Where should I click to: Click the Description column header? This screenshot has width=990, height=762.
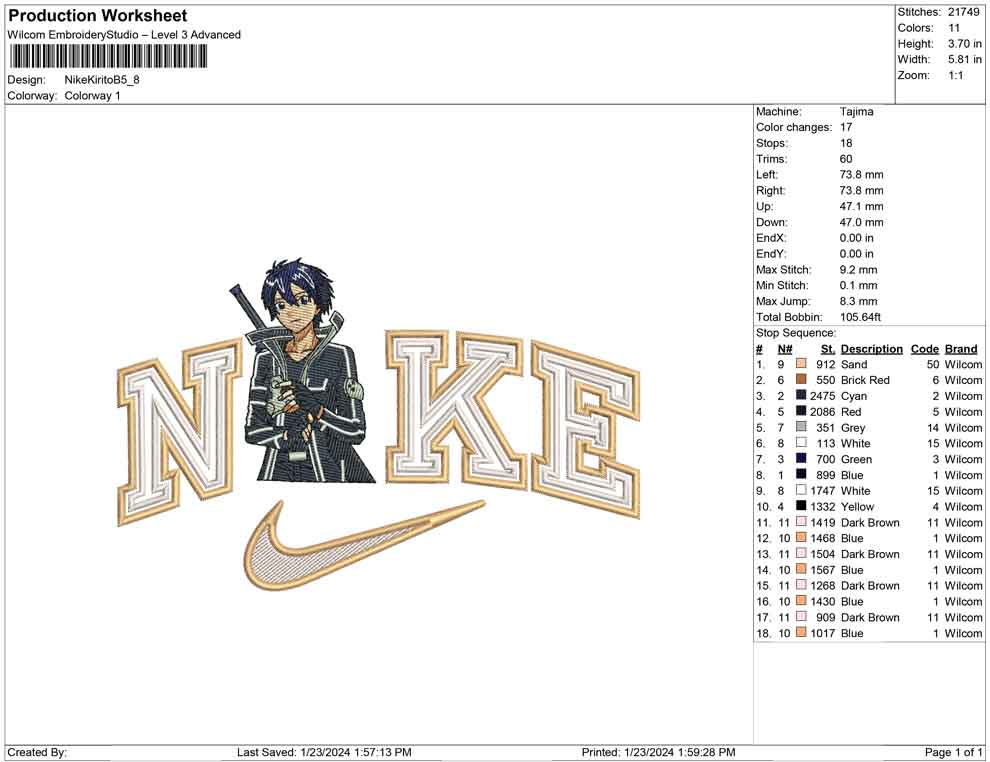click(x=871, y=348)
